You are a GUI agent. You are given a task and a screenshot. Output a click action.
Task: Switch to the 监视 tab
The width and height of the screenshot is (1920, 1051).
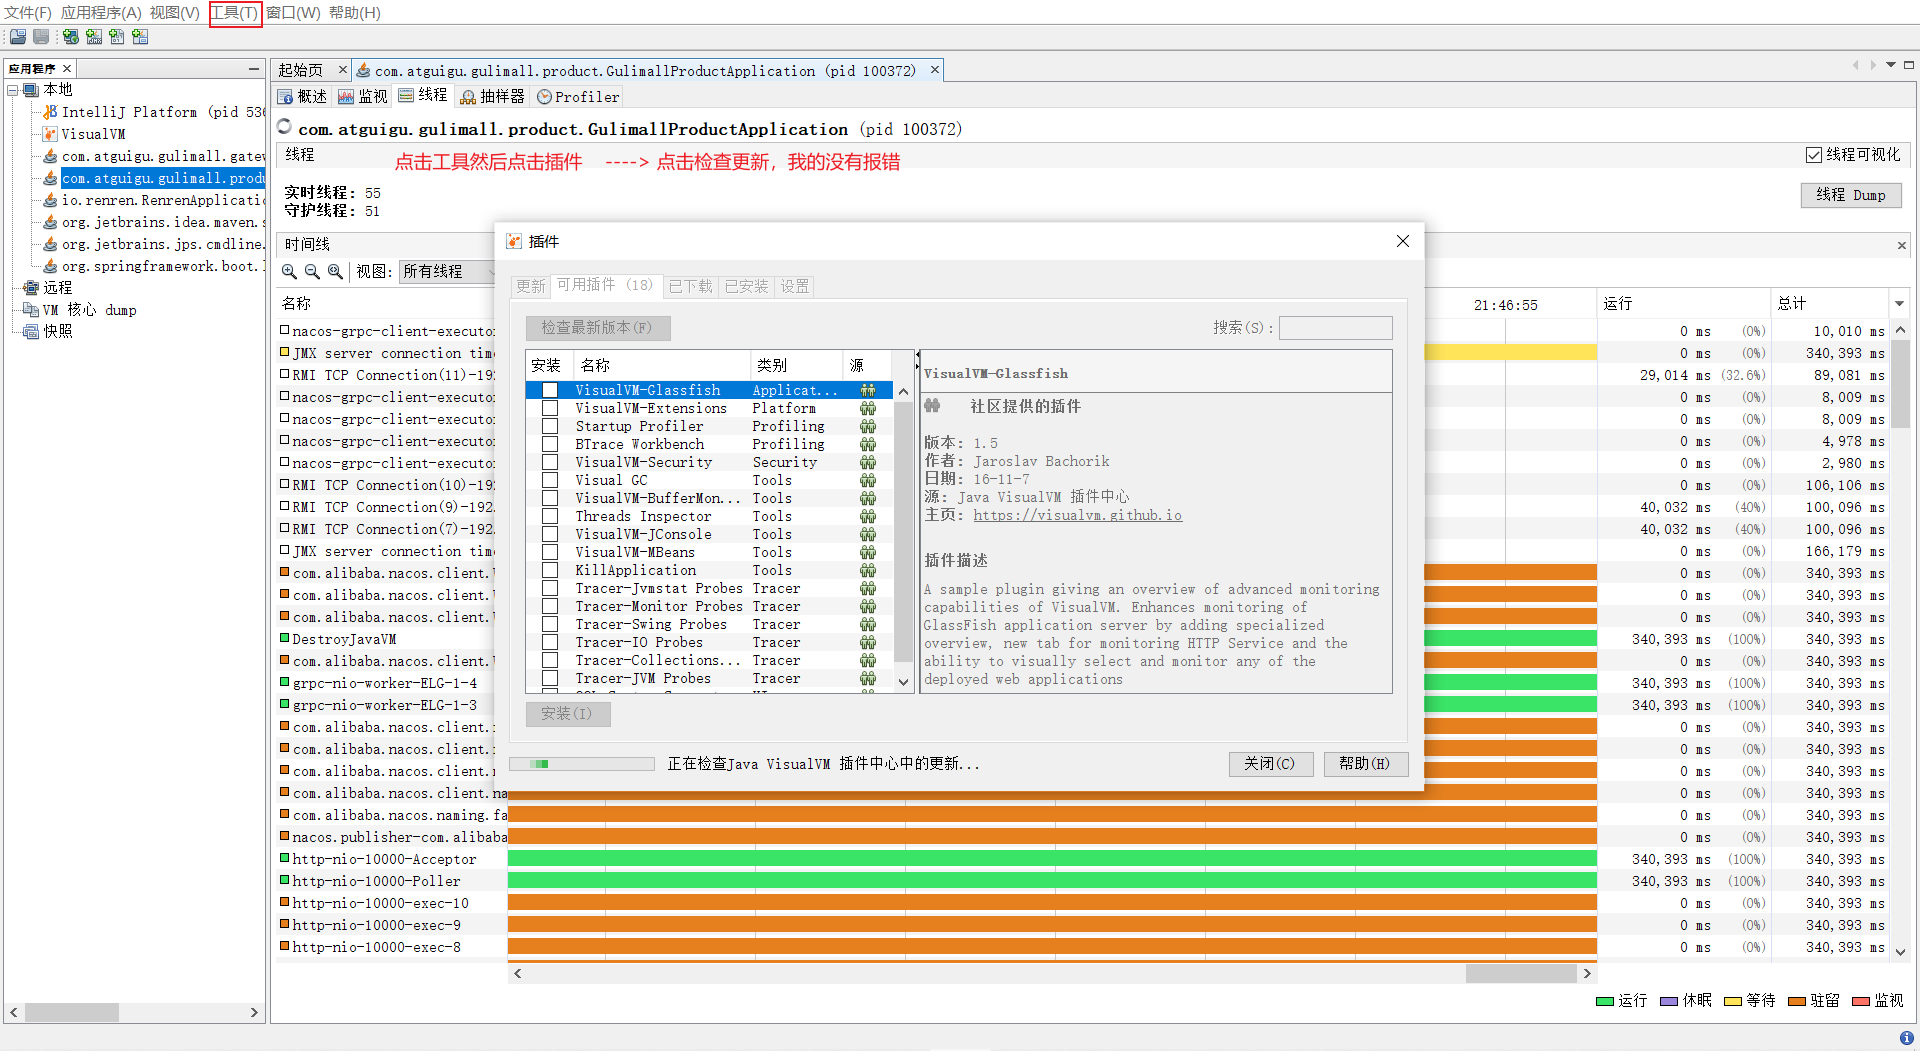point(363,97)
